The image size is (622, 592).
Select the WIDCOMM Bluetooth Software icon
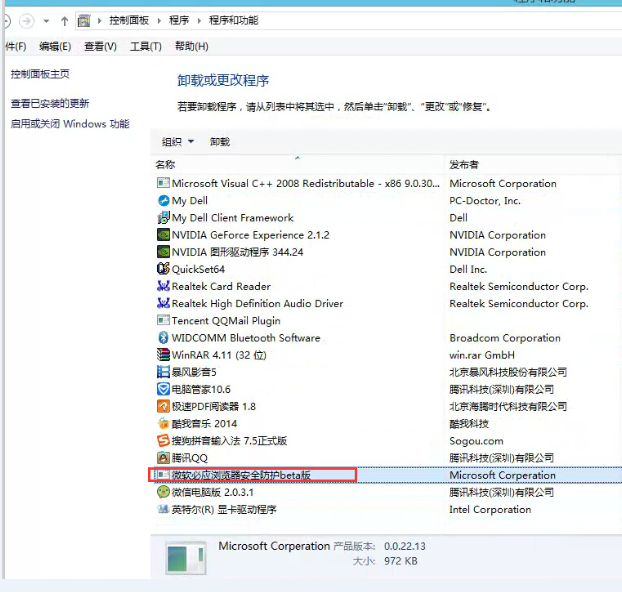164,338
